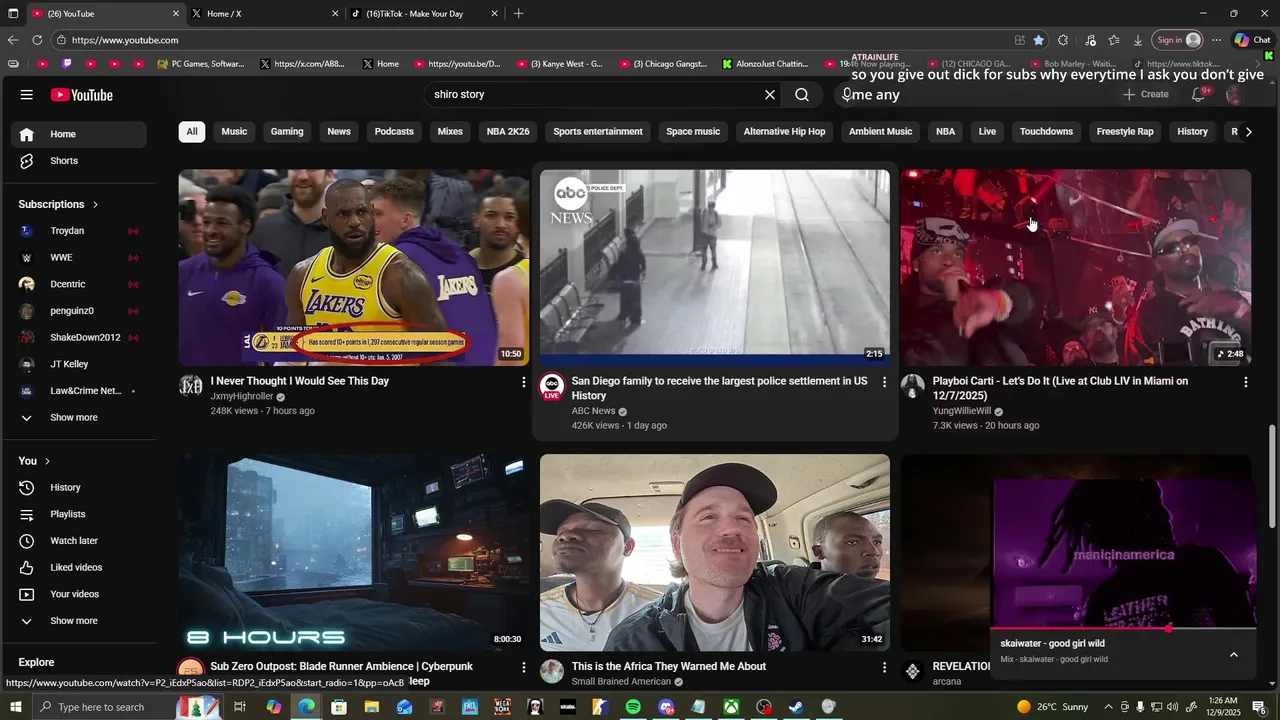Image resolution: width=1280 pixels, height=720 pixels.
Task: Open YungWillieWill channel avatar
Action: click(x=913, y=387)
